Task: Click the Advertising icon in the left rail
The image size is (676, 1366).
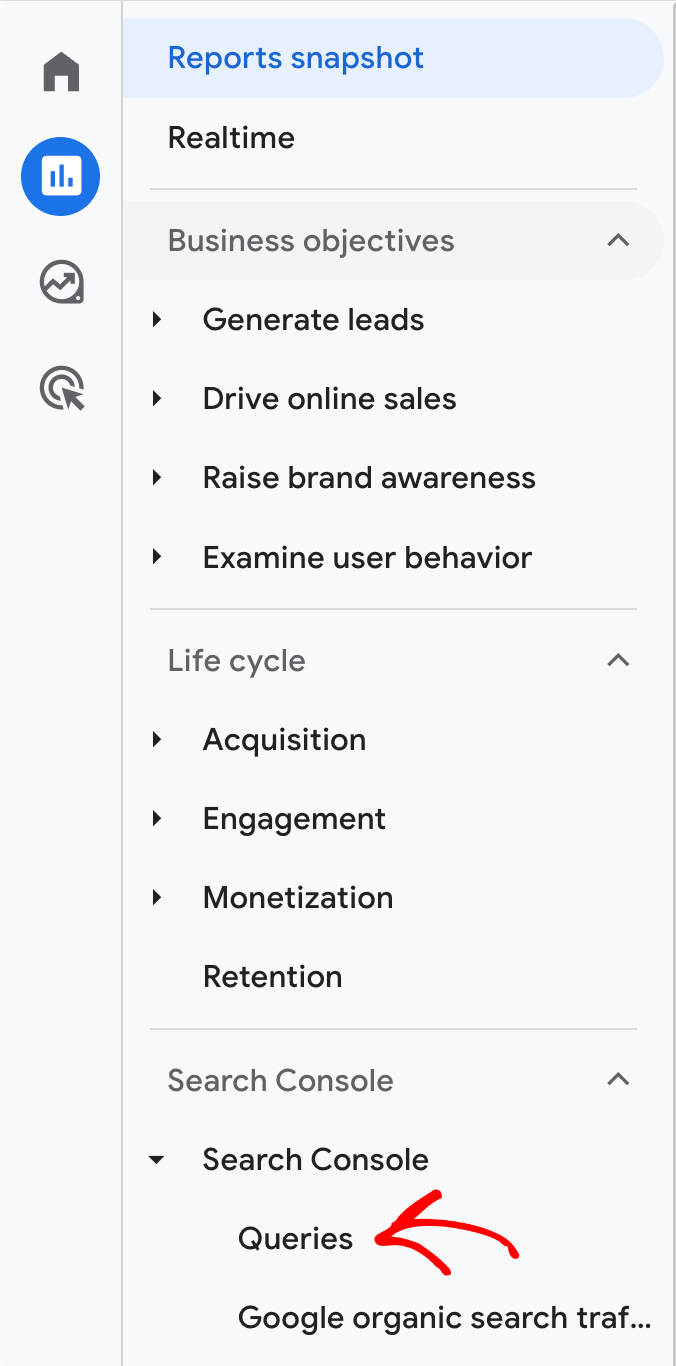Action: 61,388
